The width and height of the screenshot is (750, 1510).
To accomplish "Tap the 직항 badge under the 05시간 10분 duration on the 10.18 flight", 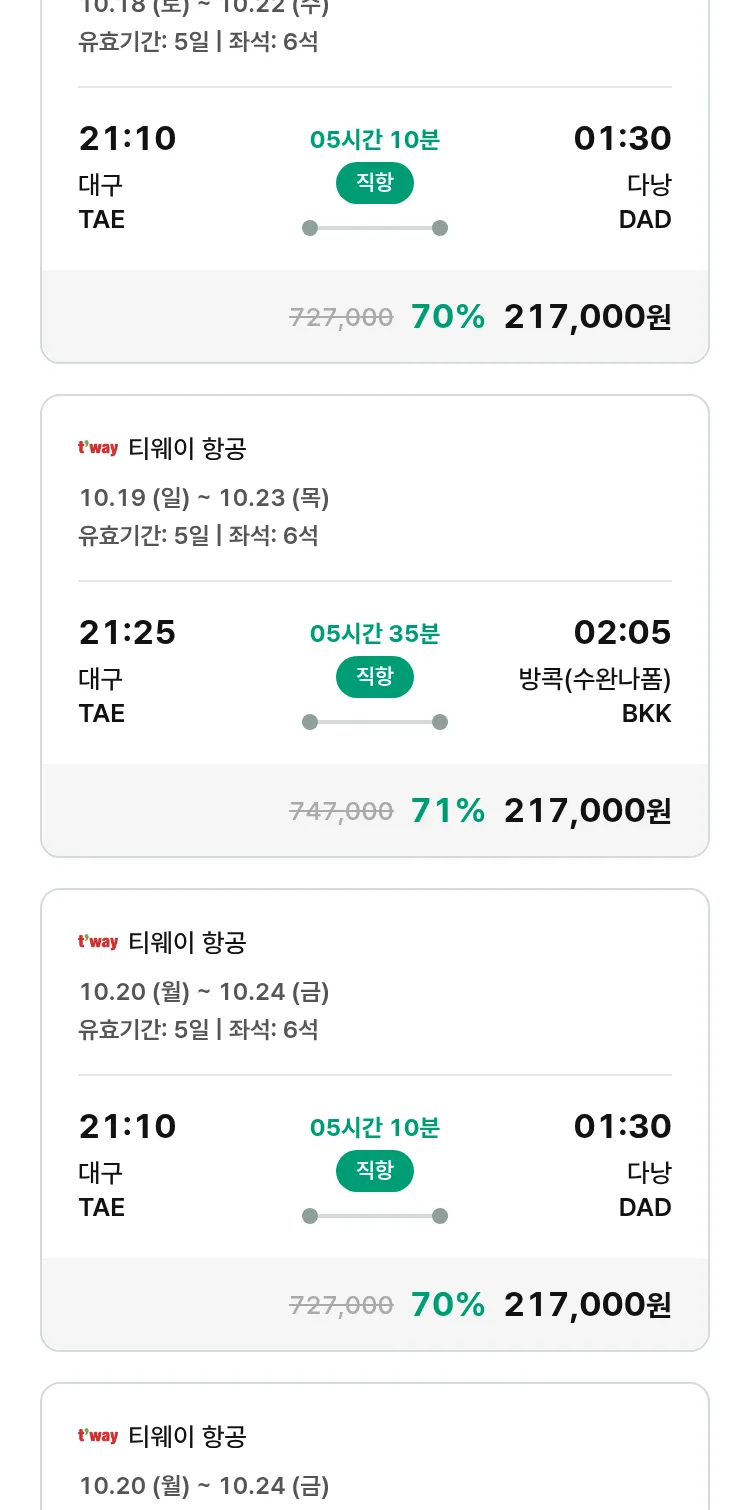I will click(374, 183).
